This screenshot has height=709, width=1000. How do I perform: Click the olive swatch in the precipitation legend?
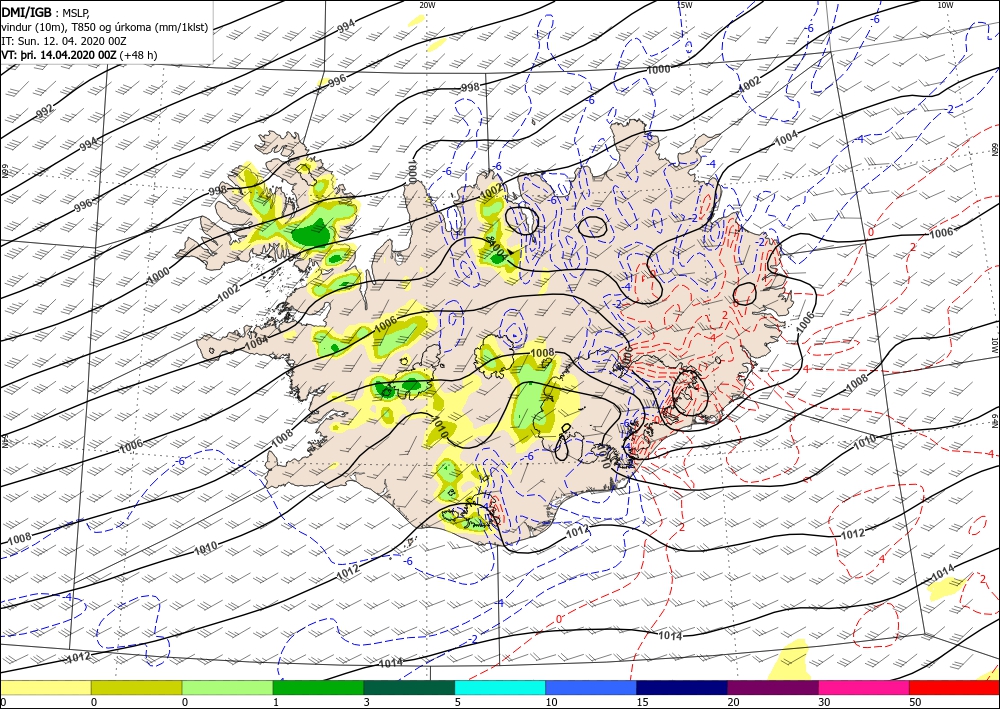[136, 687]
